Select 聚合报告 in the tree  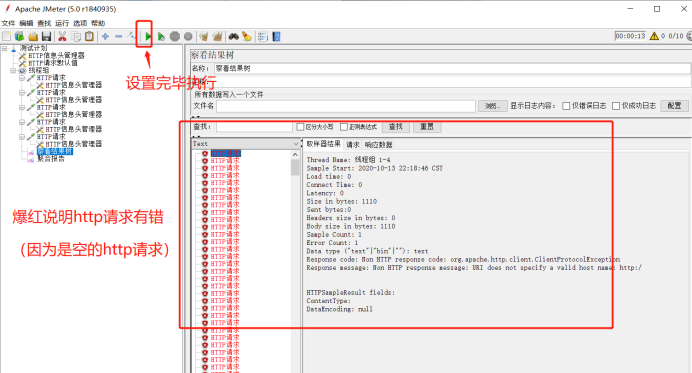(x=51, y=159)
